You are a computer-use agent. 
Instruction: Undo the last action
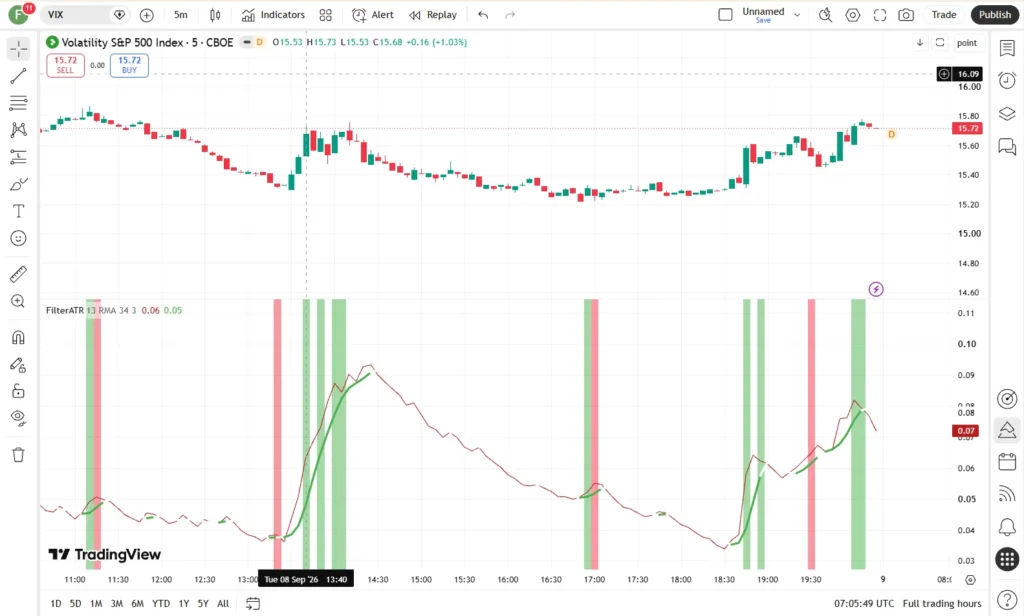tap(483, 14)
